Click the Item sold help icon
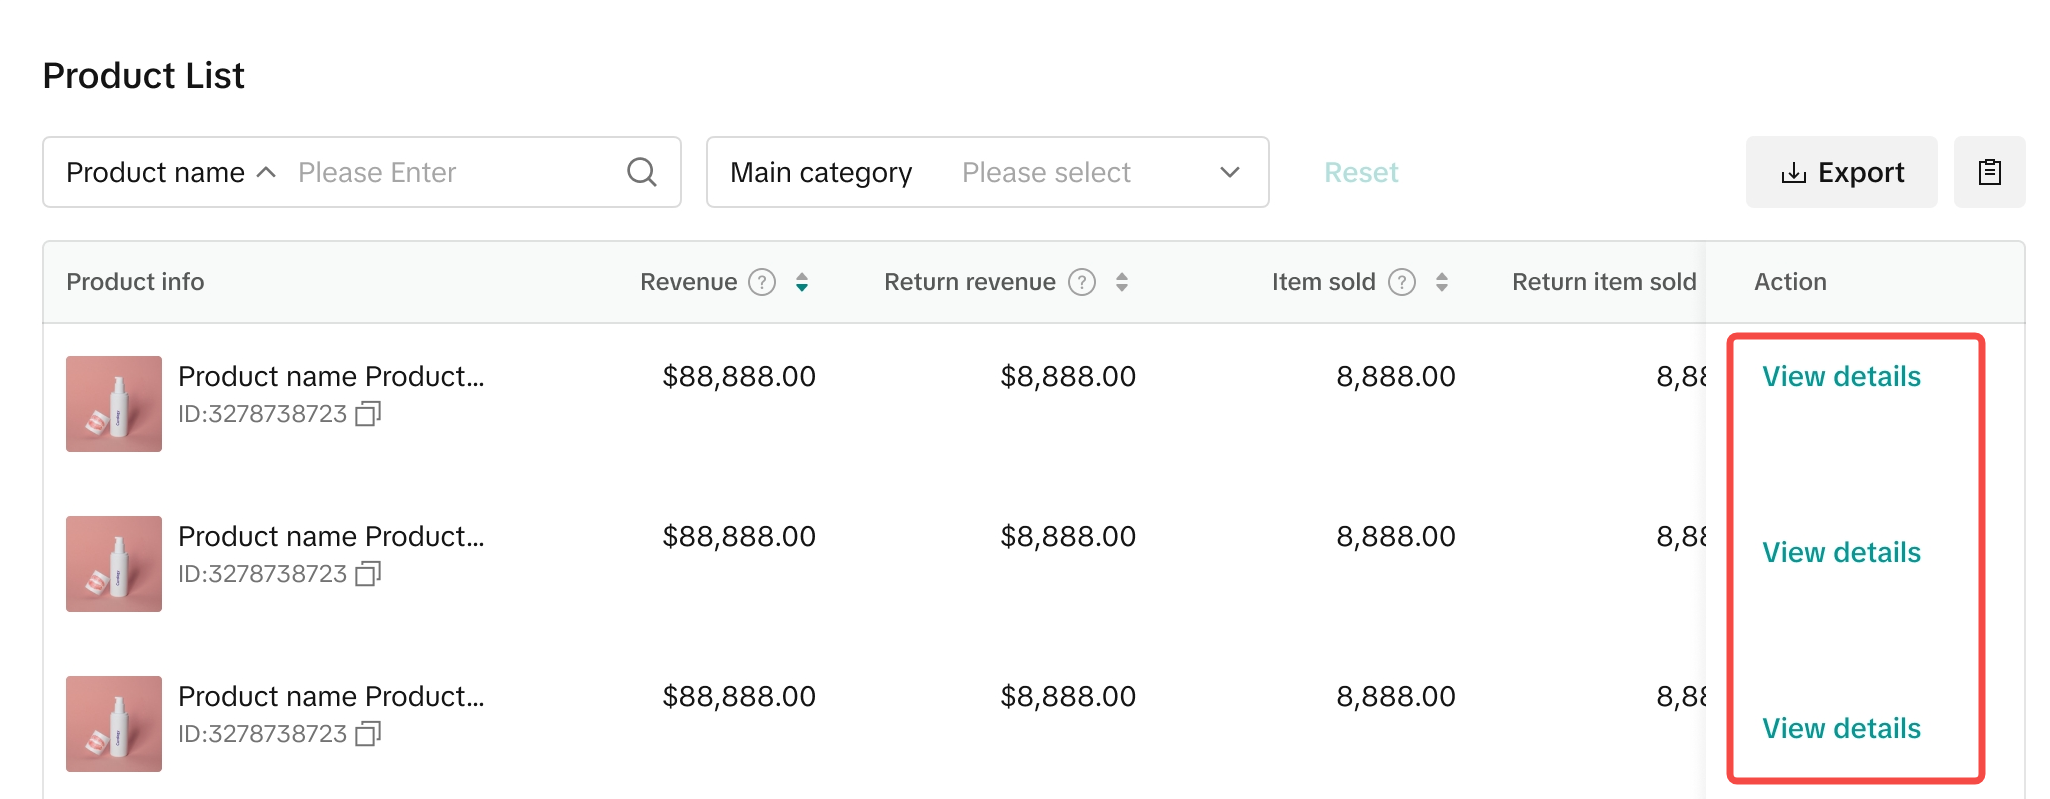Screen dimensions: 2050x799 (1401, 282)
